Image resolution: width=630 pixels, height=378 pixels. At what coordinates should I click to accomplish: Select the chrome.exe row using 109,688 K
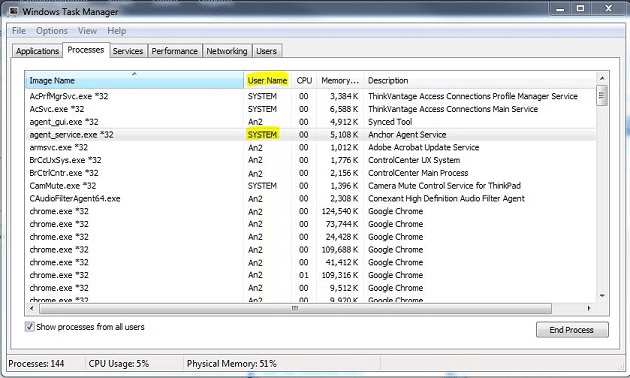pos(310,249)
